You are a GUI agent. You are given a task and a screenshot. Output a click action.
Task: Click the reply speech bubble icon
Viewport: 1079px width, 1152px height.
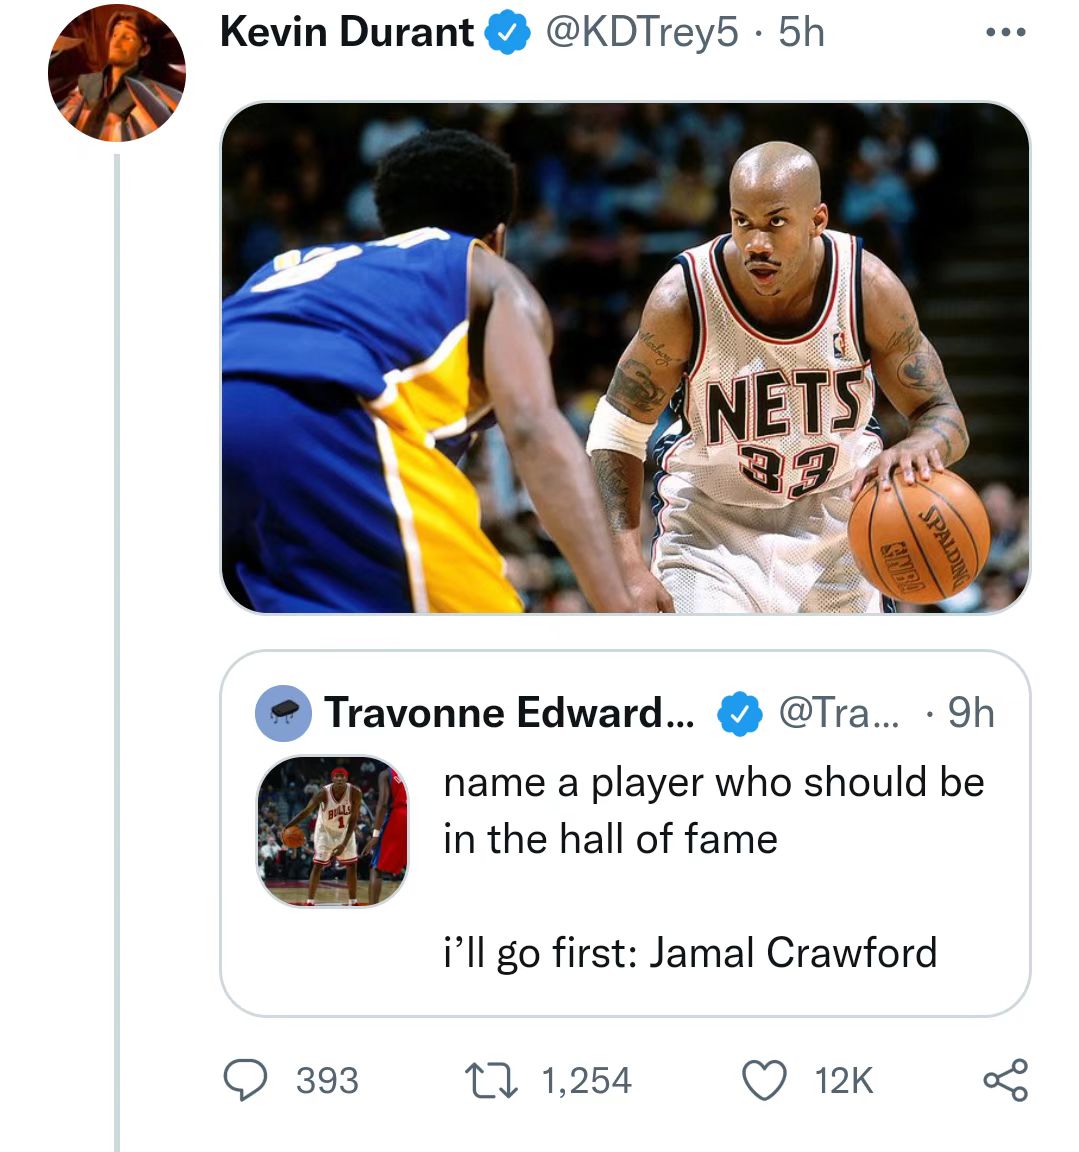click(245, 1080)
